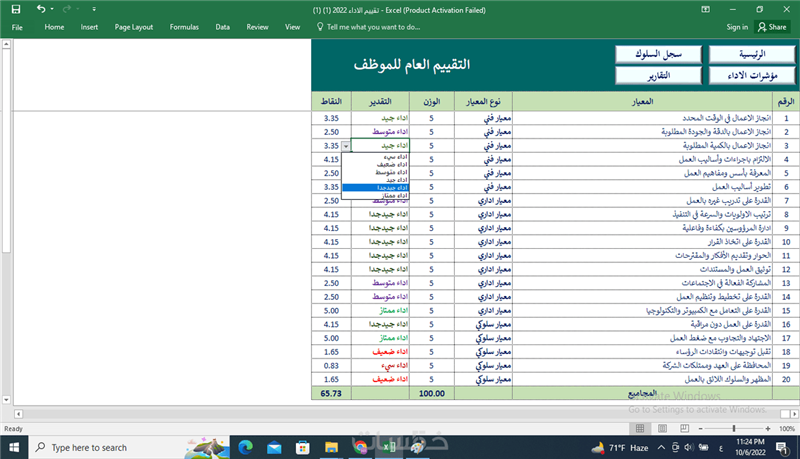Click the Save icon in title bar
This screenshot has height=459, width=800.
tap(17, 8)
